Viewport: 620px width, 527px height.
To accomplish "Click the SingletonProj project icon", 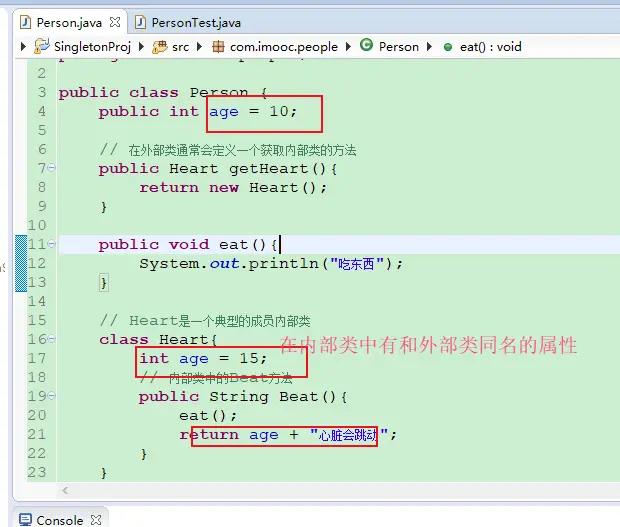I will [42, 46].
